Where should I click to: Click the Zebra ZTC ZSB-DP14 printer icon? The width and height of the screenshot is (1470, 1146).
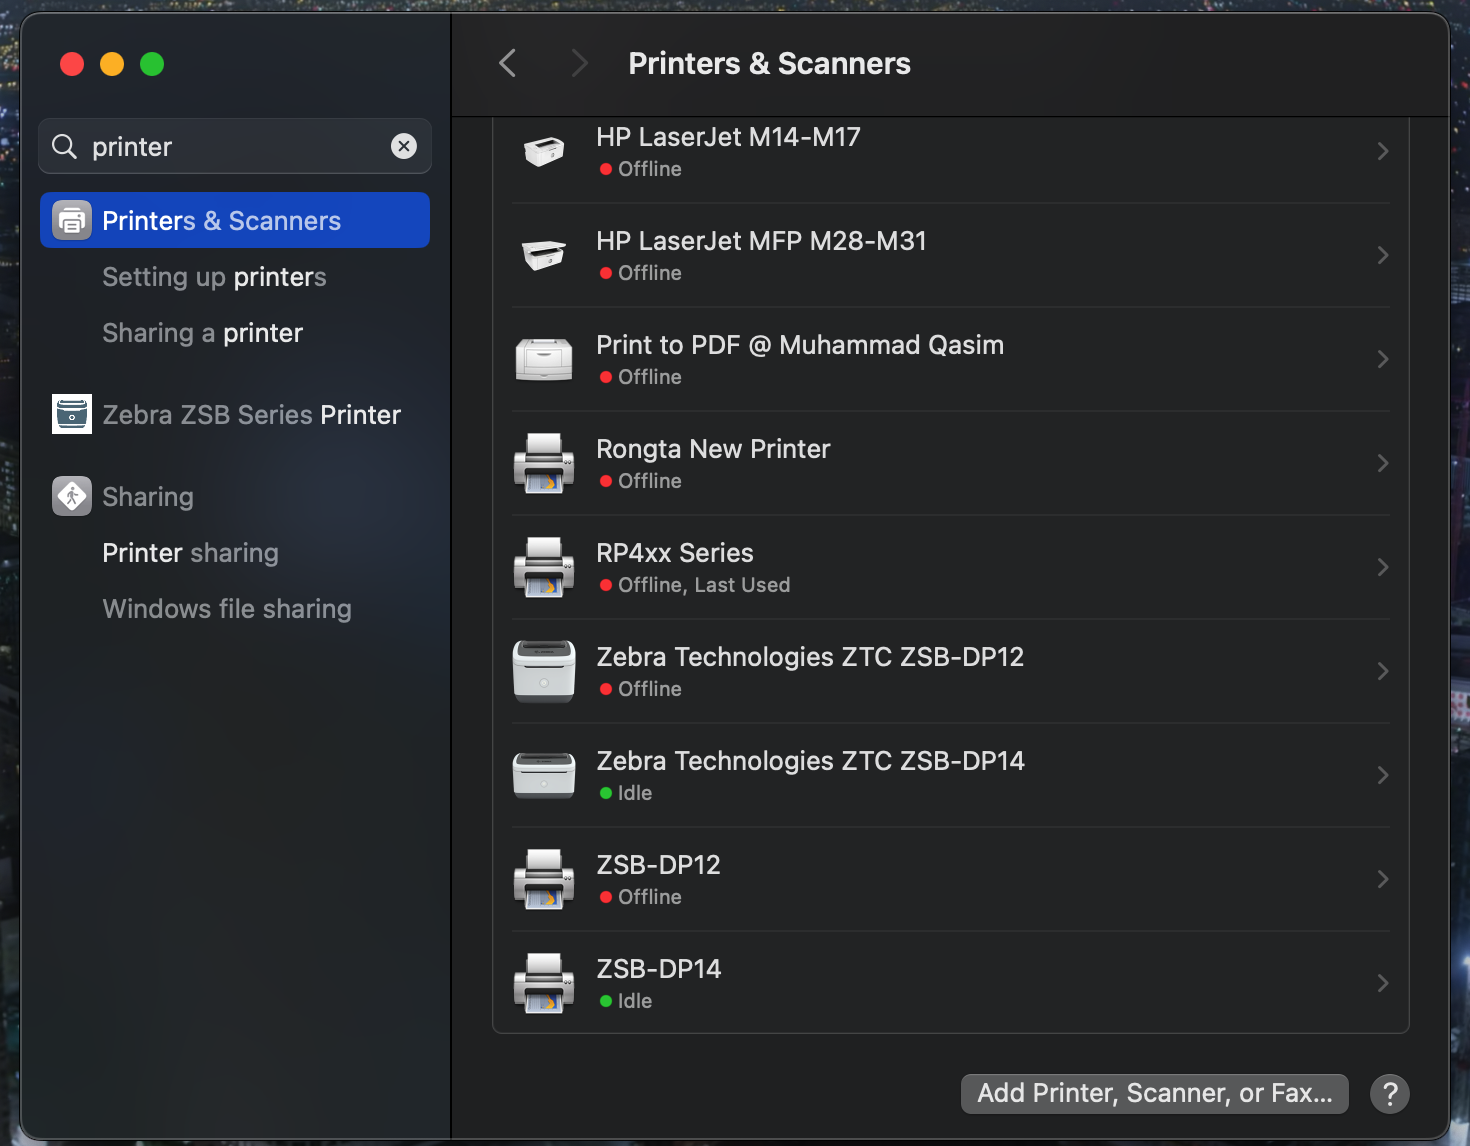click(544, 775)
